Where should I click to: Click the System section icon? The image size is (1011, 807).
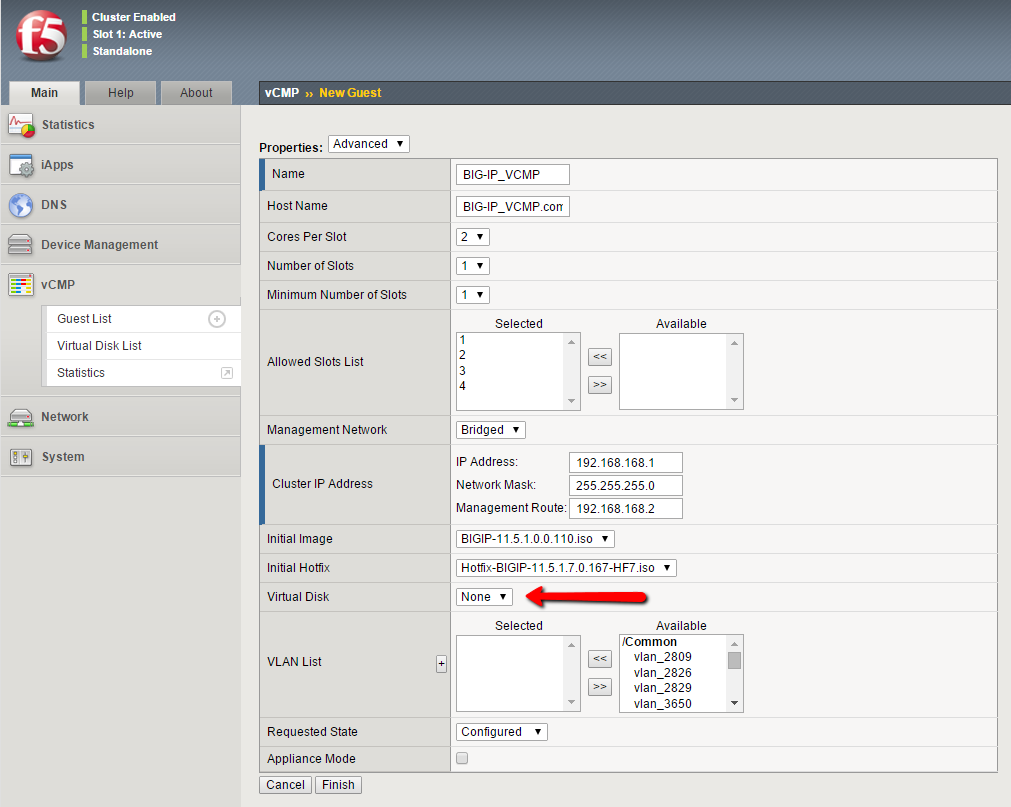click(x=21, y=457)
